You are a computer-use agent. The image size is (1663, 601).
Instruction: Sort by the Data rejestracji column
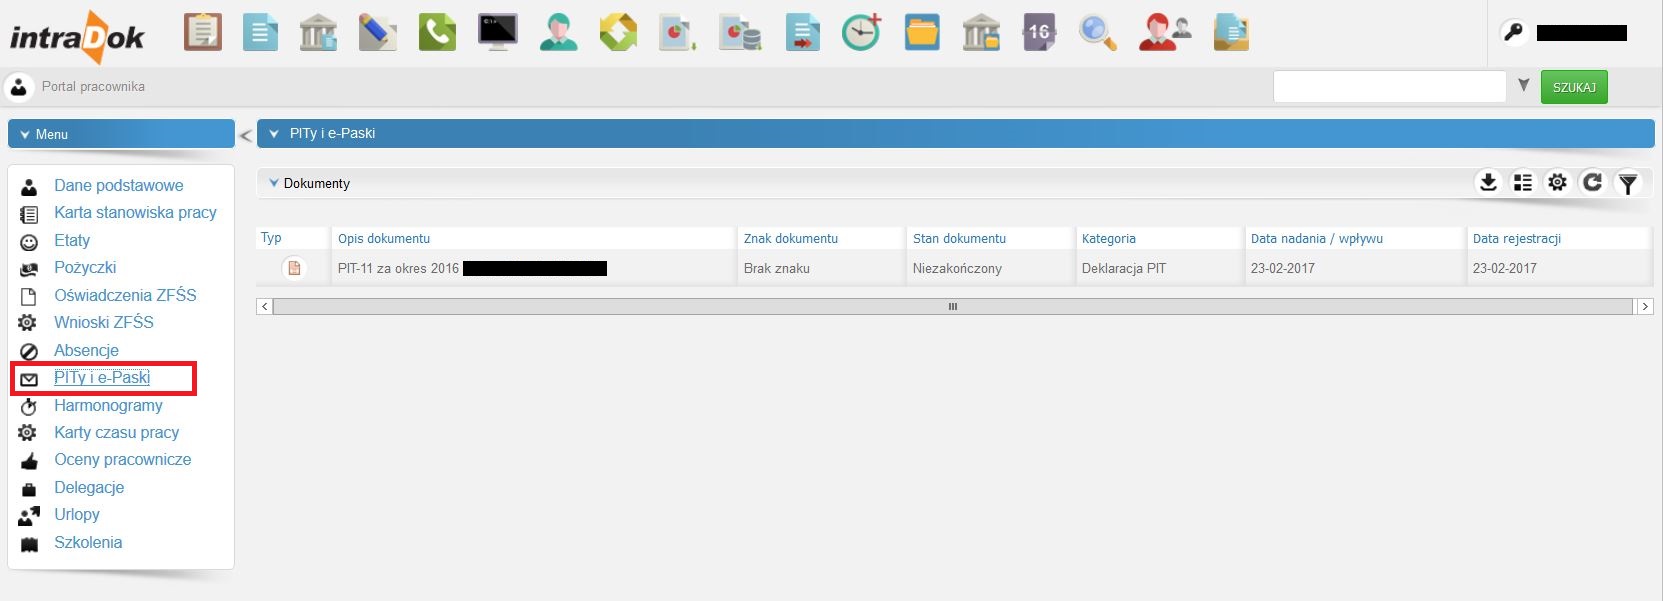point(1516,238)
